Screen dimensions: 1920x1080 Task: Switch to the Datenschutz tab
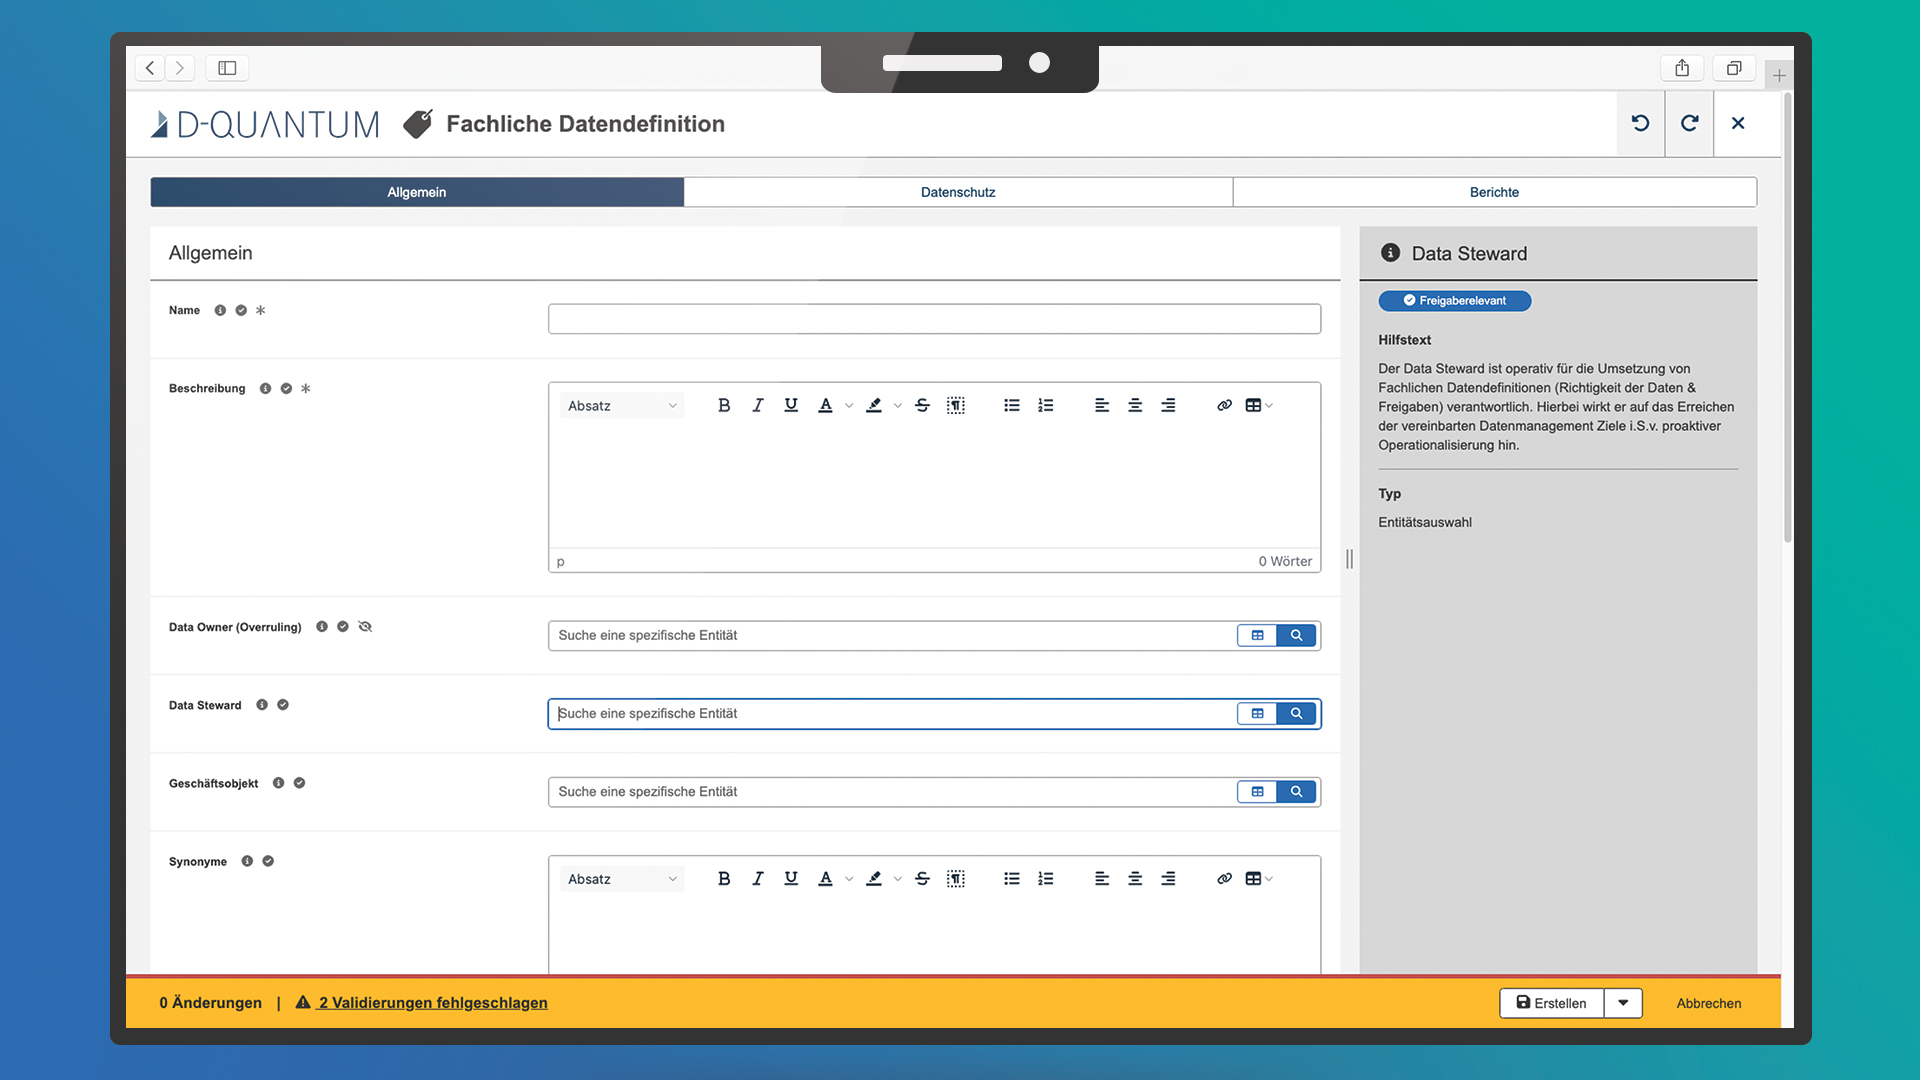(957, 192)
